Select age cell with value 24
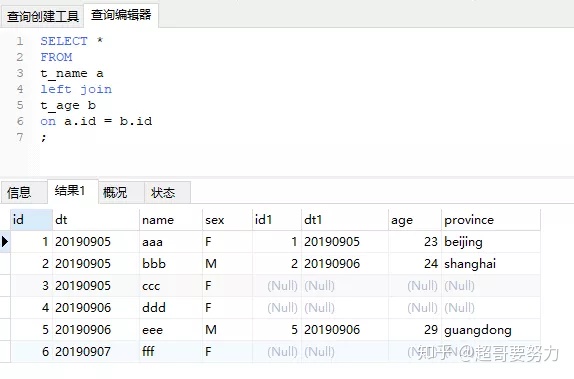 pyautogui.click(x=415, y=264)
